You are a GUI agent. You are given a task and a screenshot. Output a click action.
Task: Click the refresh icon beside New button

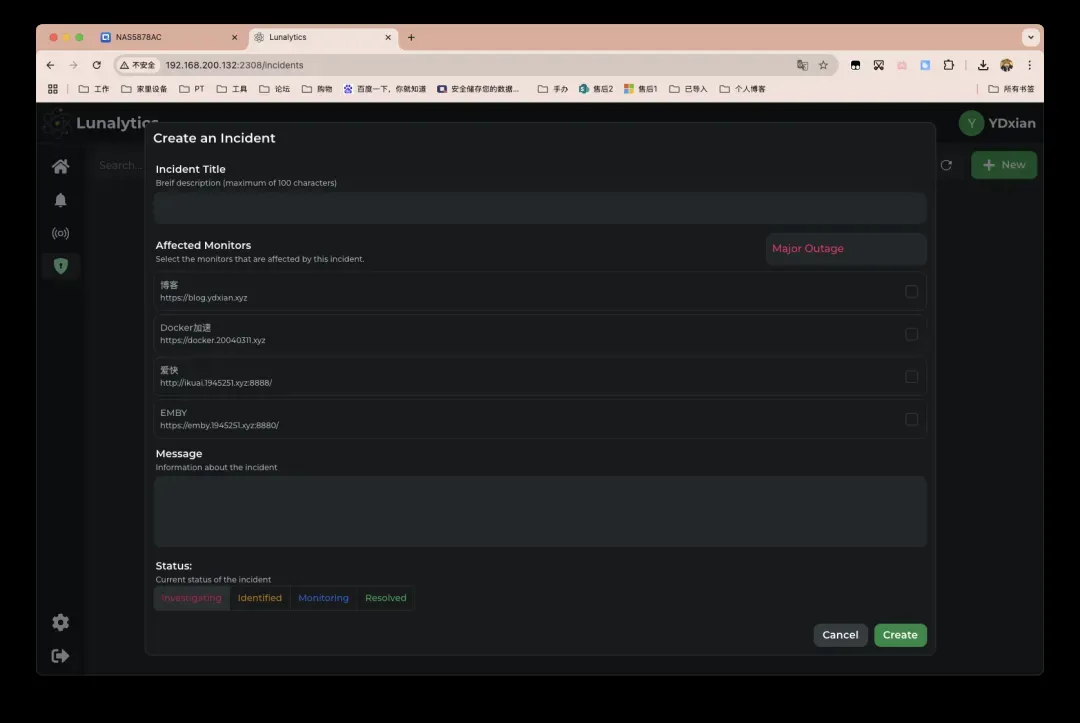[946, 165]
